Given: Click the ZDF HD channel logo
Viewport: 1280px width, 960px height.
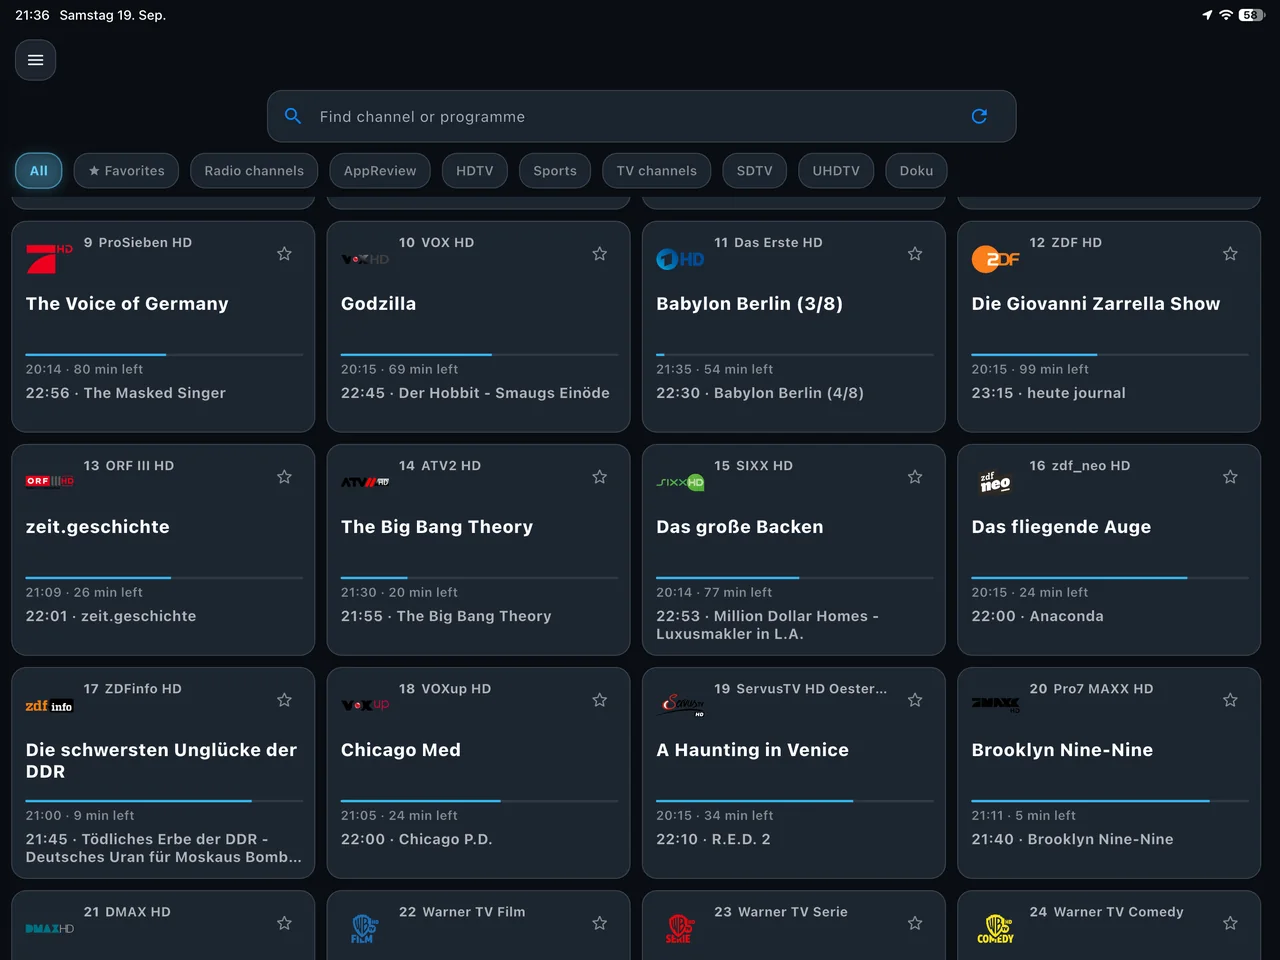Looking at the screenshot, I should [996, 259].
